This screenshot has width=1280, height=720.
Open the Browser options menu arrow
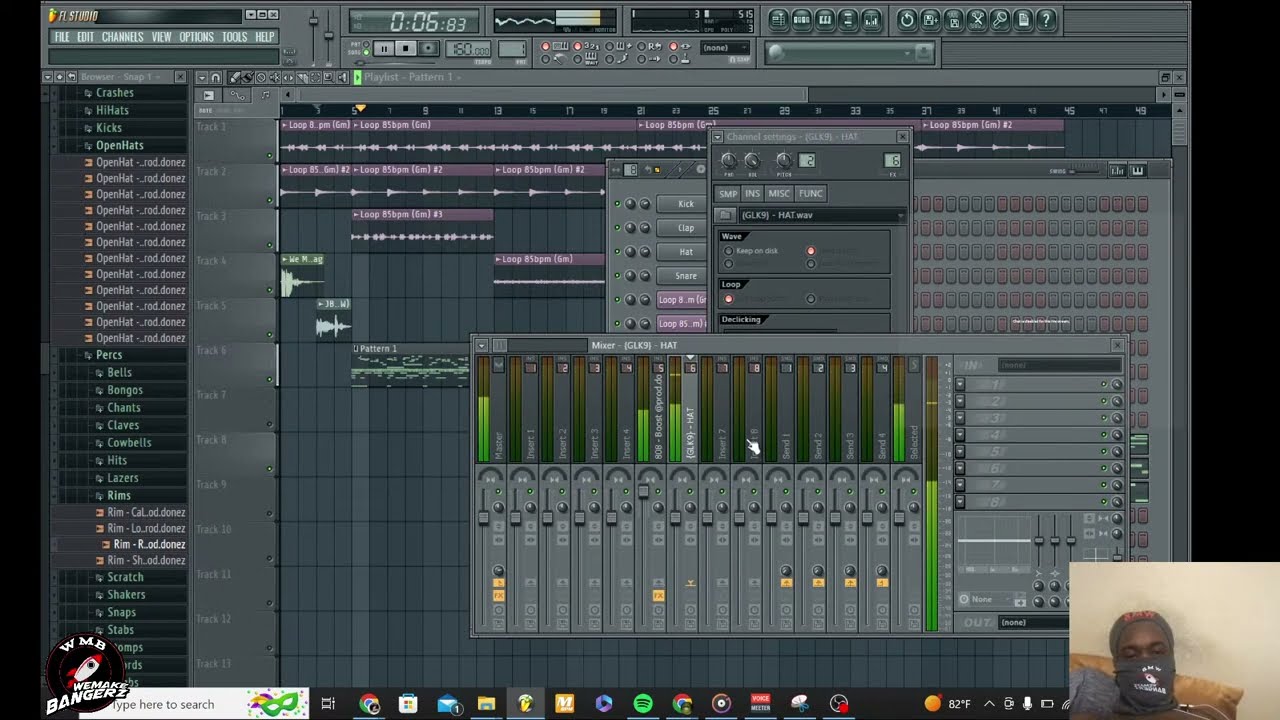coord(47,76)
